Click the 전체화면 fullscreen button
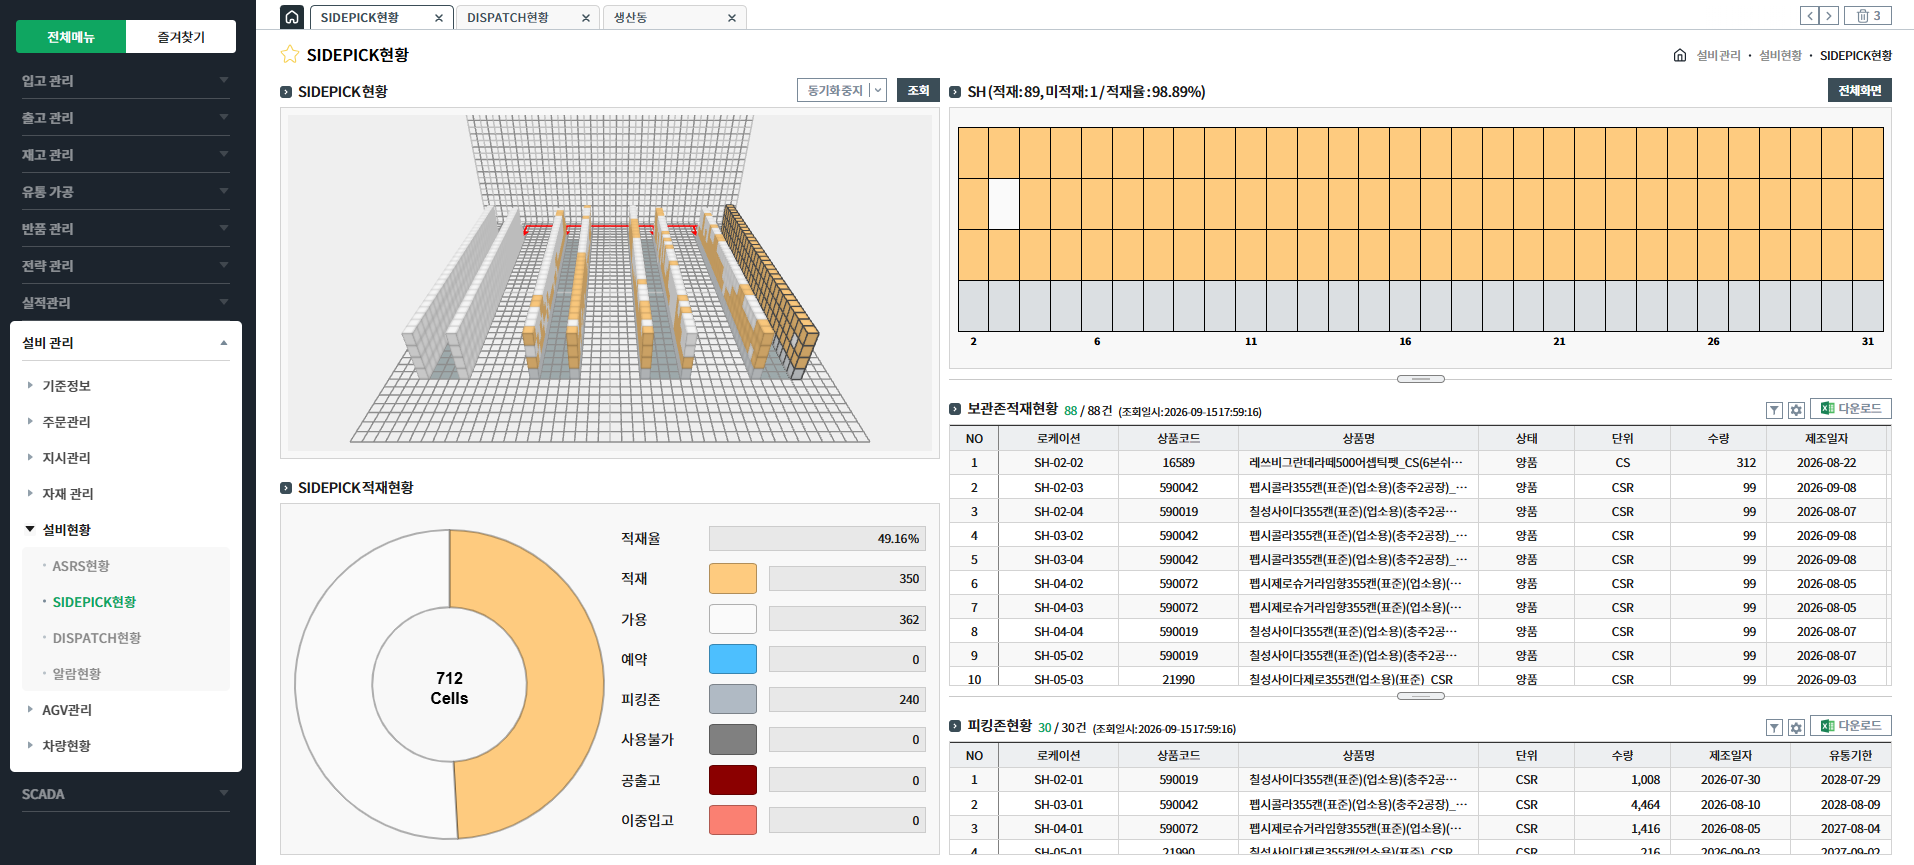Image resolution: width=1914 pixels, height=865 pixels. tap(1859, 90)
